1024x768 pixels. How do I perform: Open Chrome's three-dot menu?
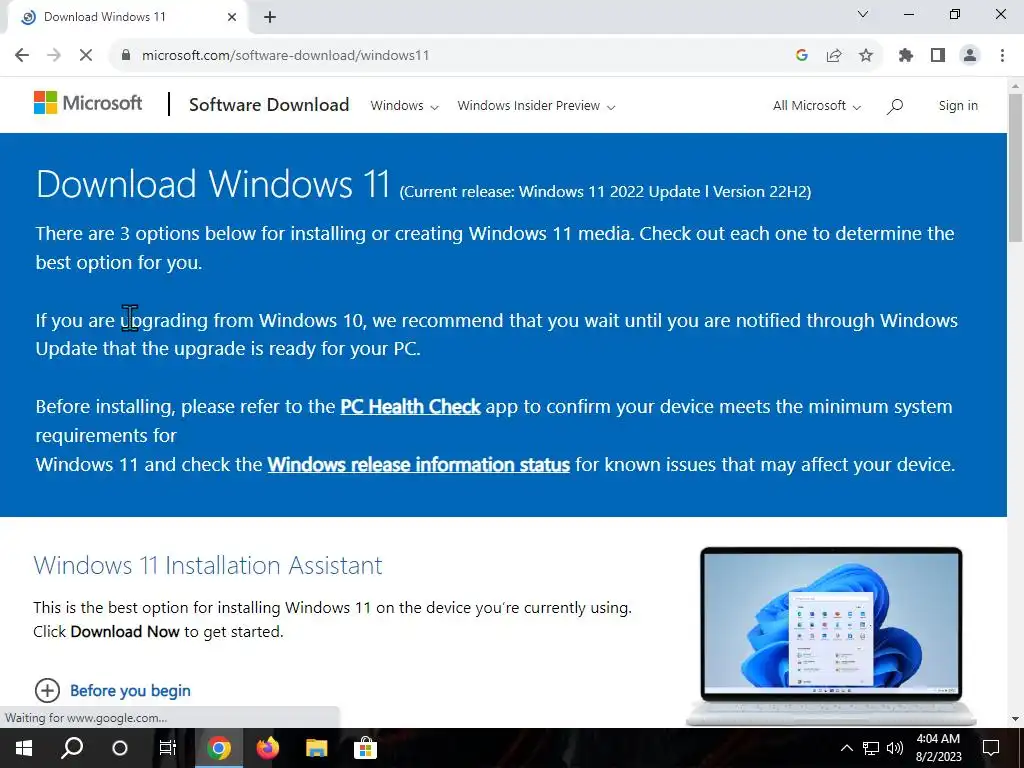point(1002,56)
